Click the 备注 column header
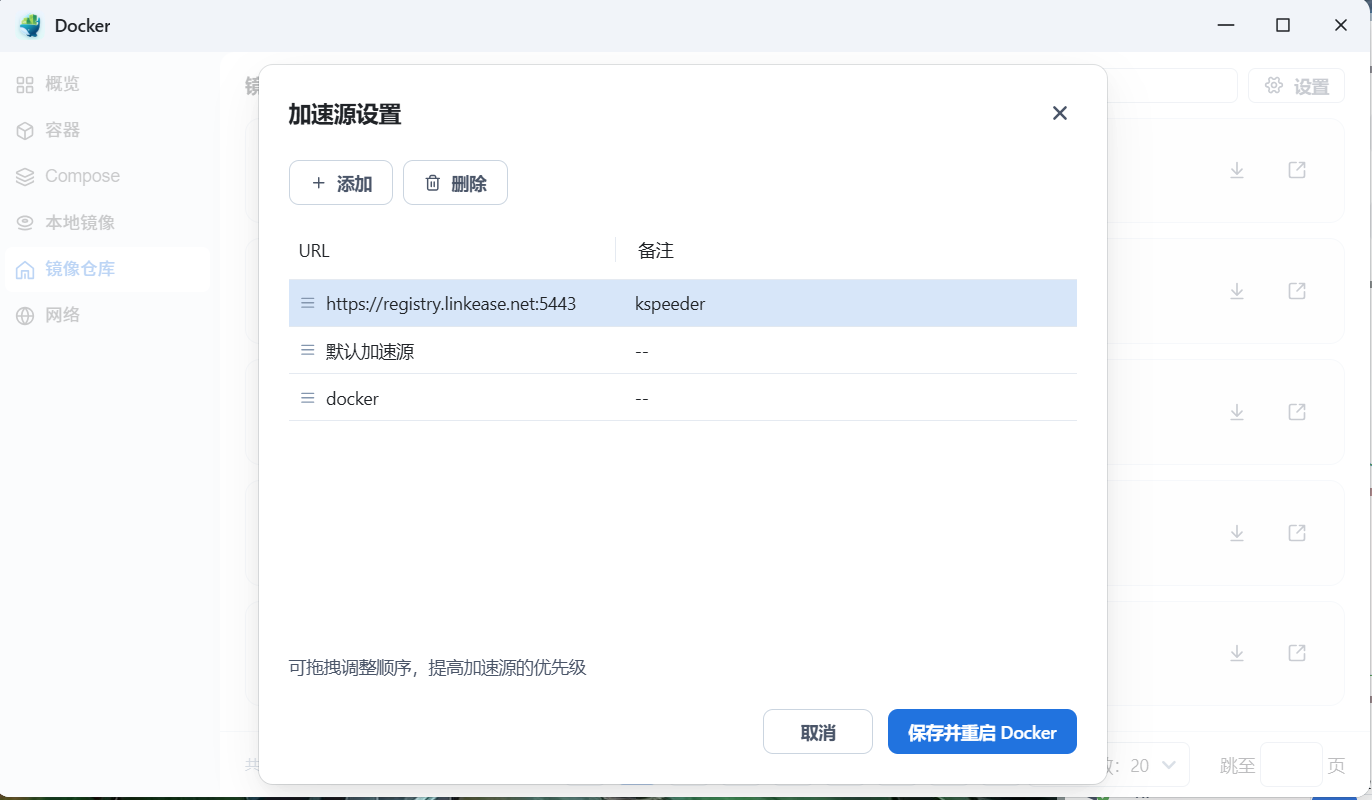 pos(656,250)
